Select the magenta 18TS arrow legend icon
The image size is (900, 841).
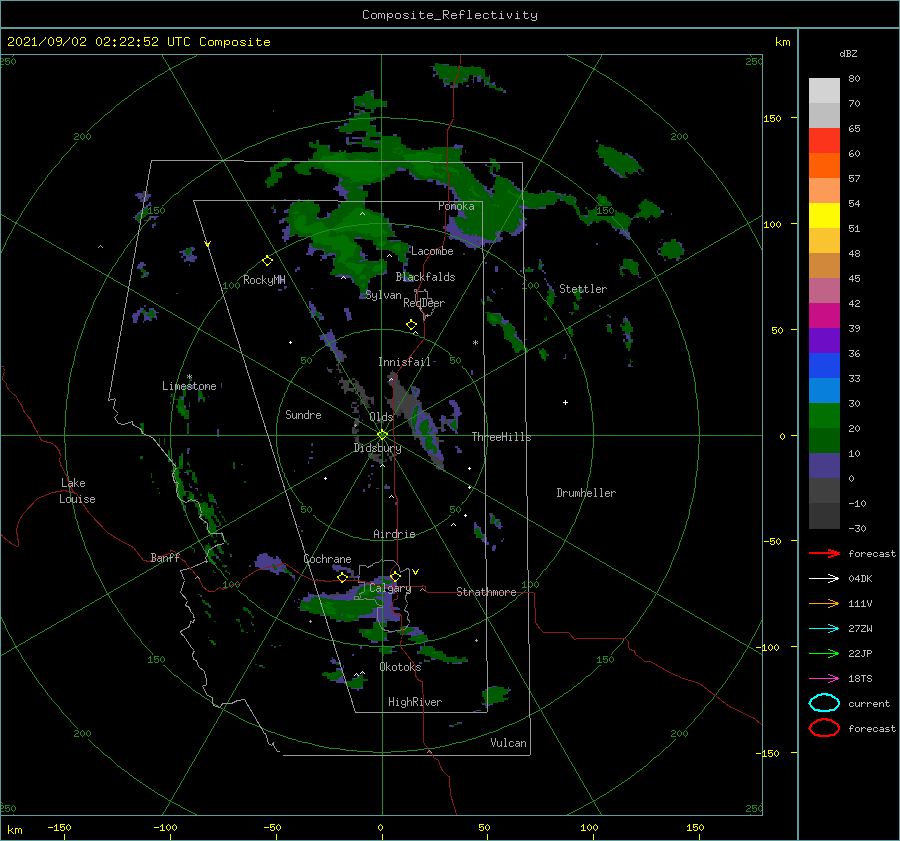pyautogui.click(x=824, y=679)
